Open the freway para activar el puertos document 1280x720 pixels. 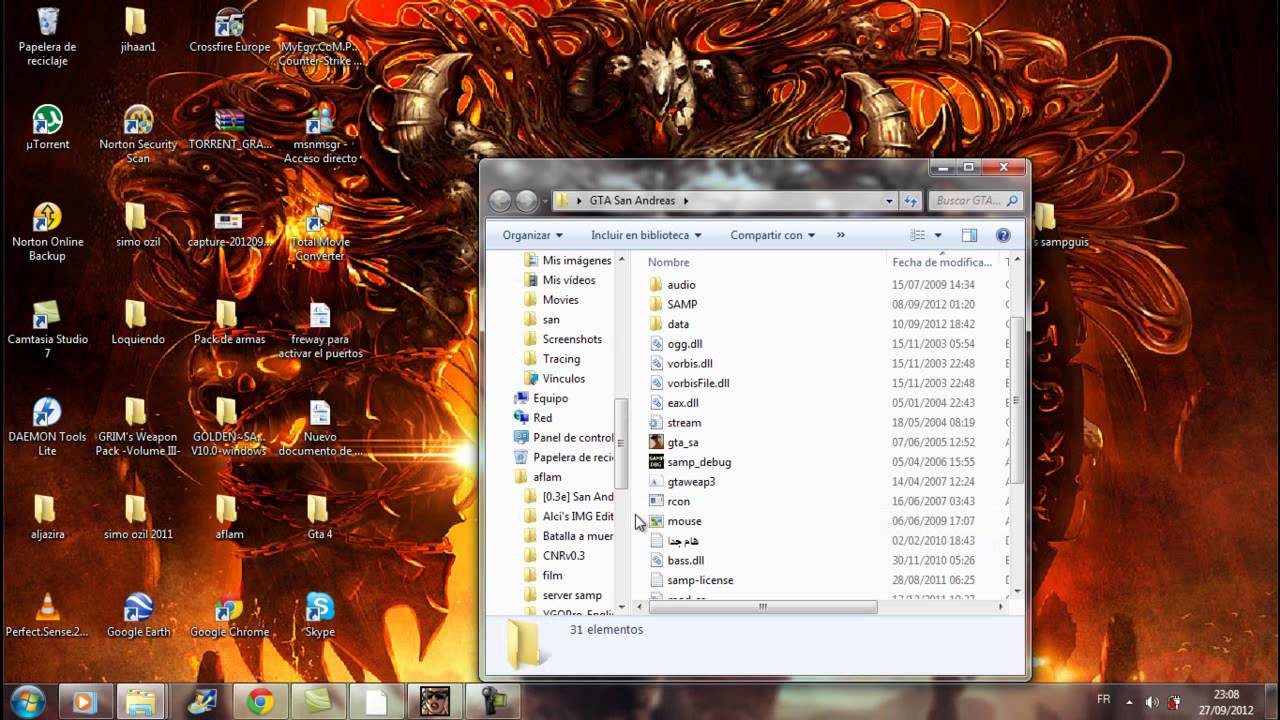(x=320, y=329)
